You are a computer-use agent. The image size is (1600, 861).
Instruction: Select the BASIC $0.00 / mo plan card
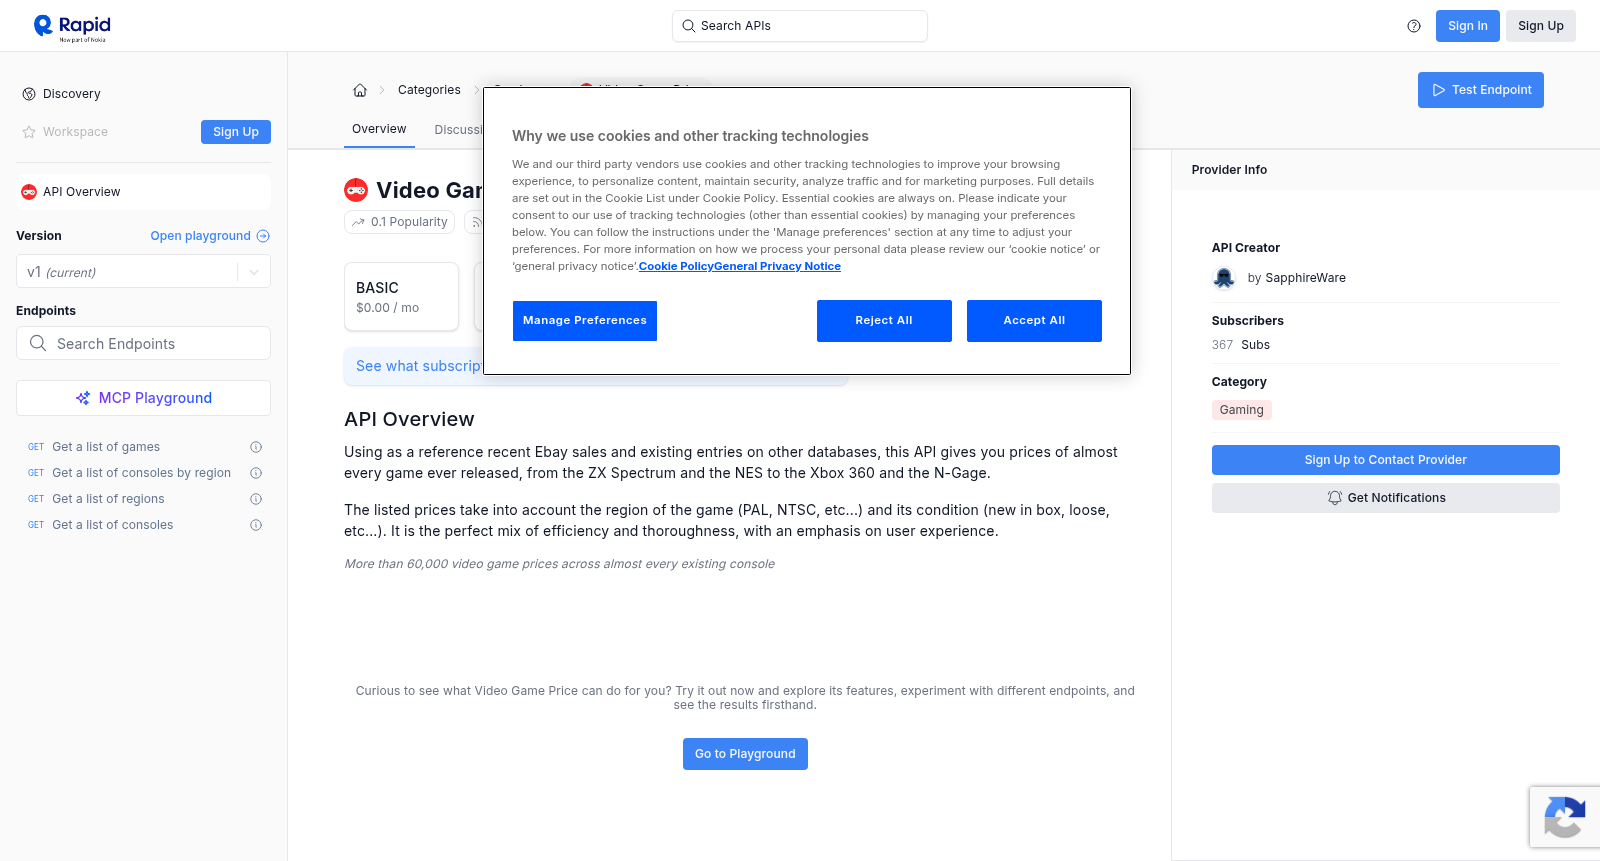click(x=401, y=297)
